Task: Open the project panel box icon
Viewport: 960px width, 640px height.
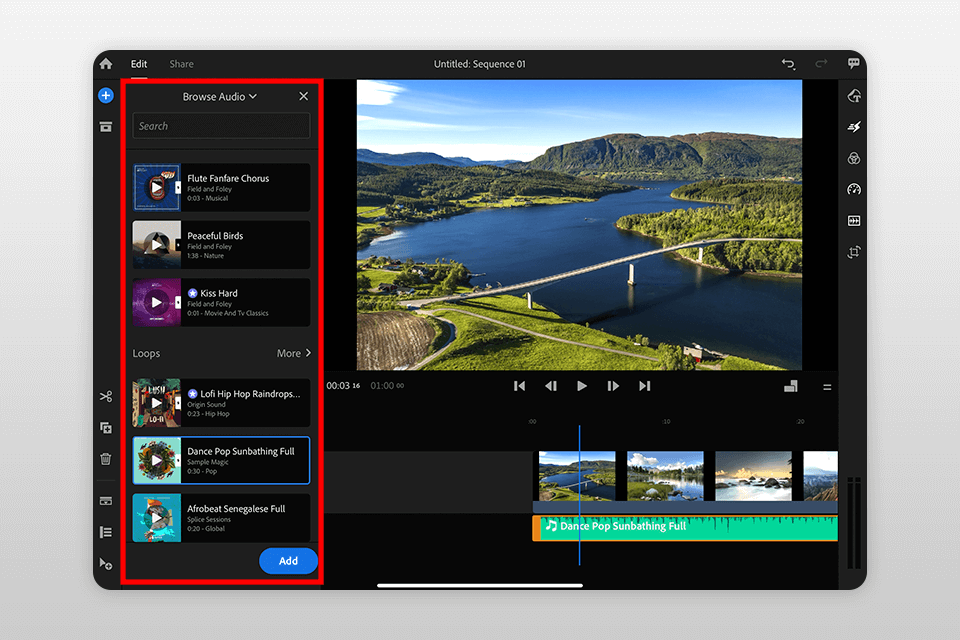Action: pyautogui.click(x=106, y=127)
